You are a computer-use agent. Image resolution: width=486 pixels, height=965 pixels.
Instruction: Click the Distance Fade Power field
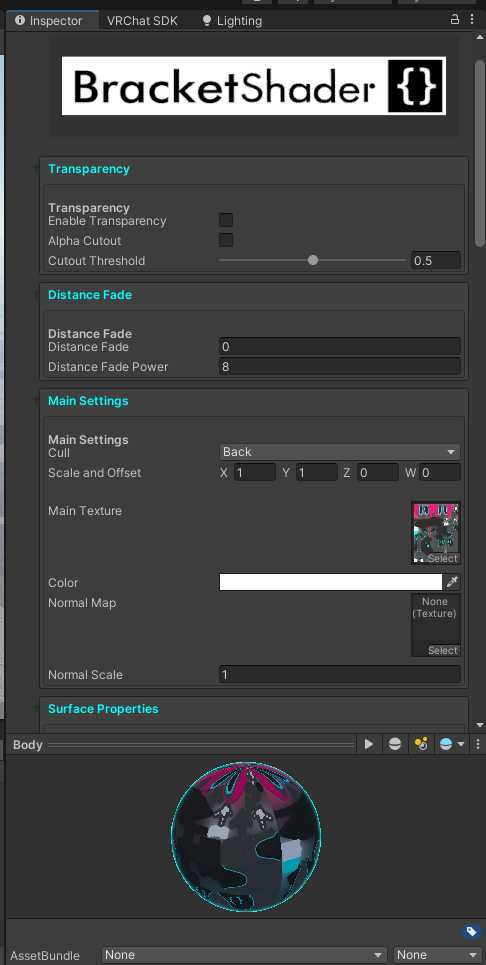340,366
